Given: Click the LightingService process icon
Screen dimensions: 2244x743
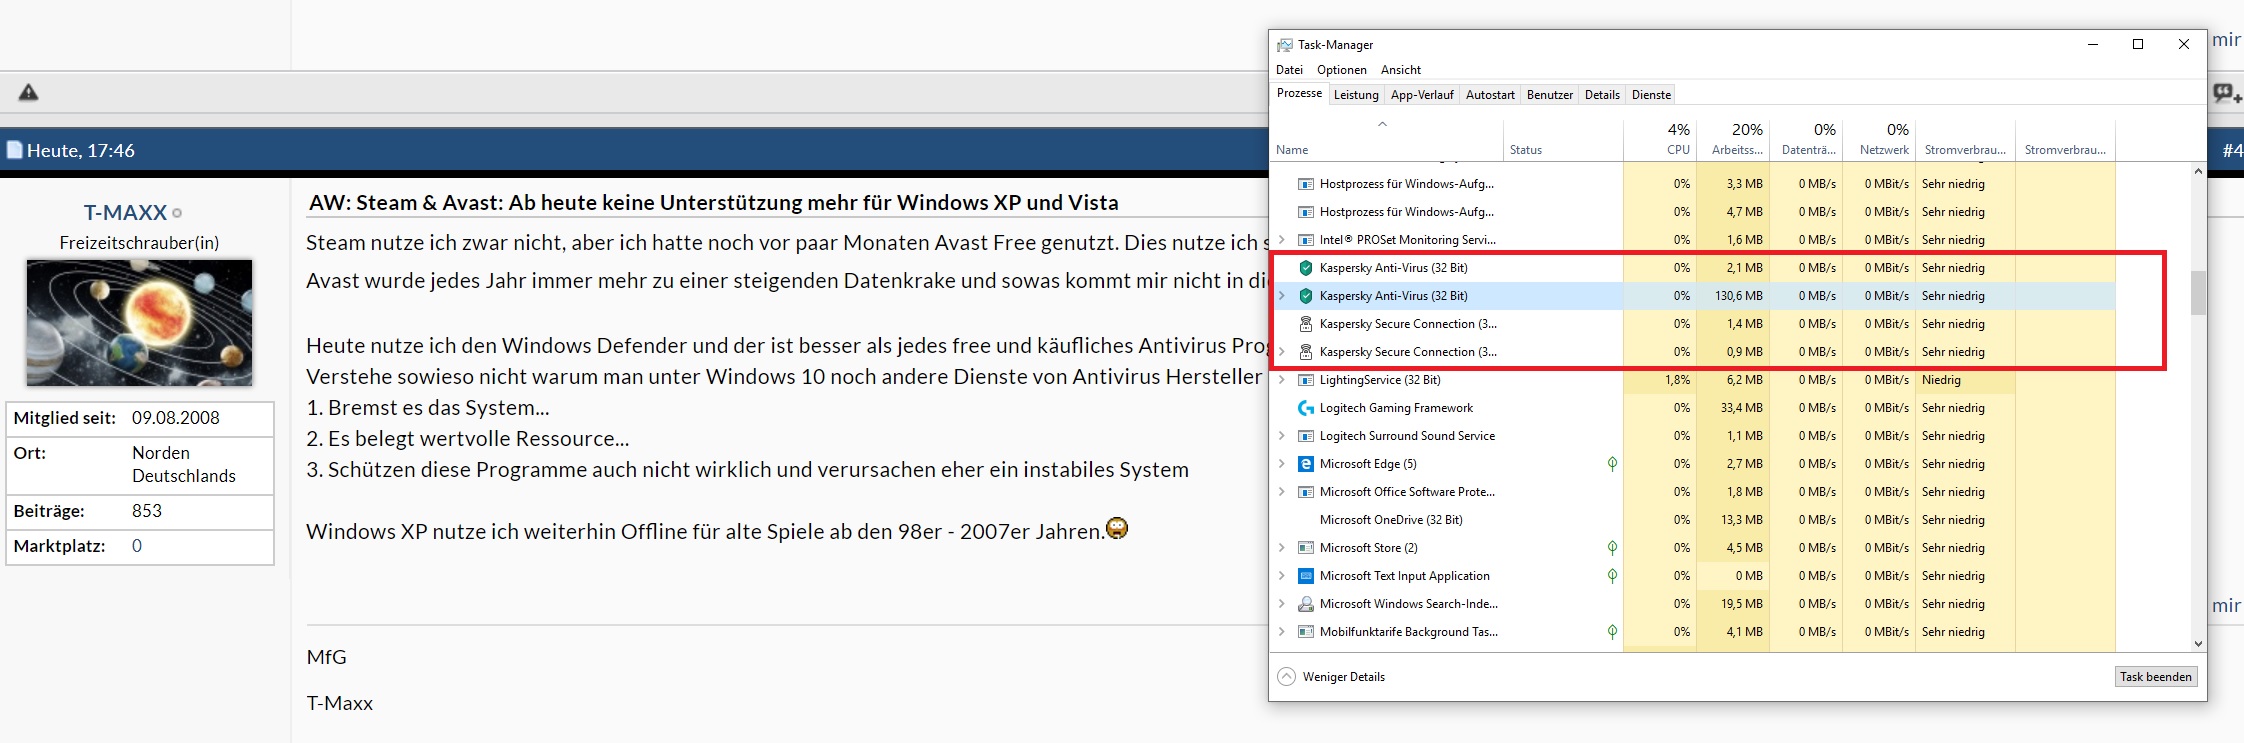Looking at the screenshot, I should point(1305,380).
